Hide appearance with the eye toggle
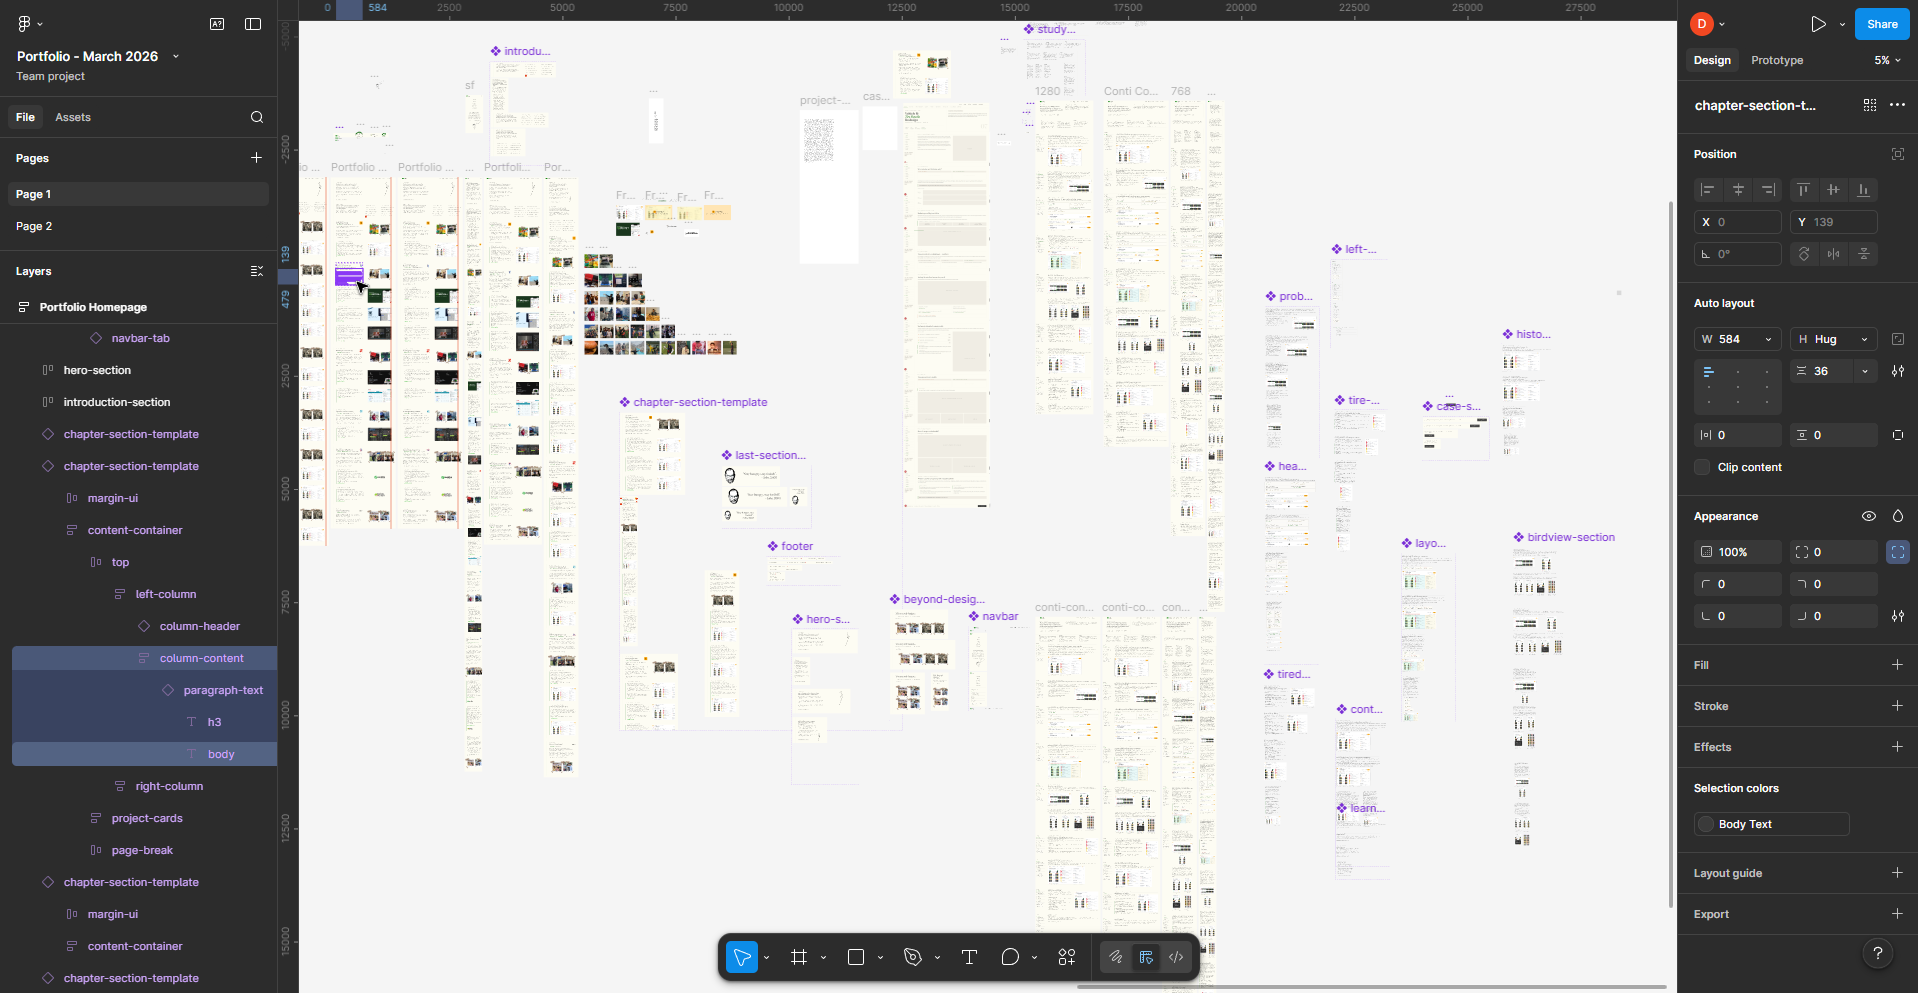1918x993 pixels. tap(1868, 516)
